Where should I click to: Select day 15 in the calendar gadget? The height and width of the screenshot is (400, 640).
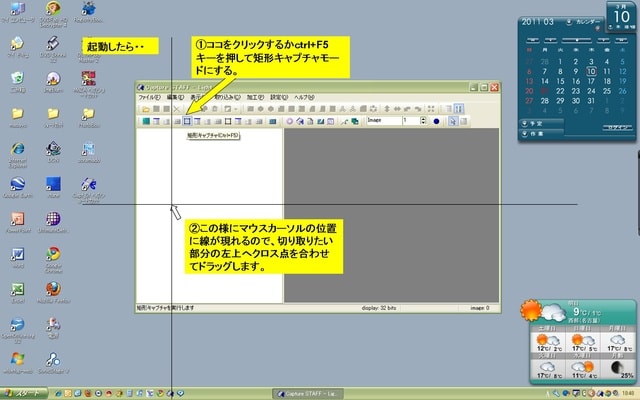pyautogui.click(x=560, y=81)
